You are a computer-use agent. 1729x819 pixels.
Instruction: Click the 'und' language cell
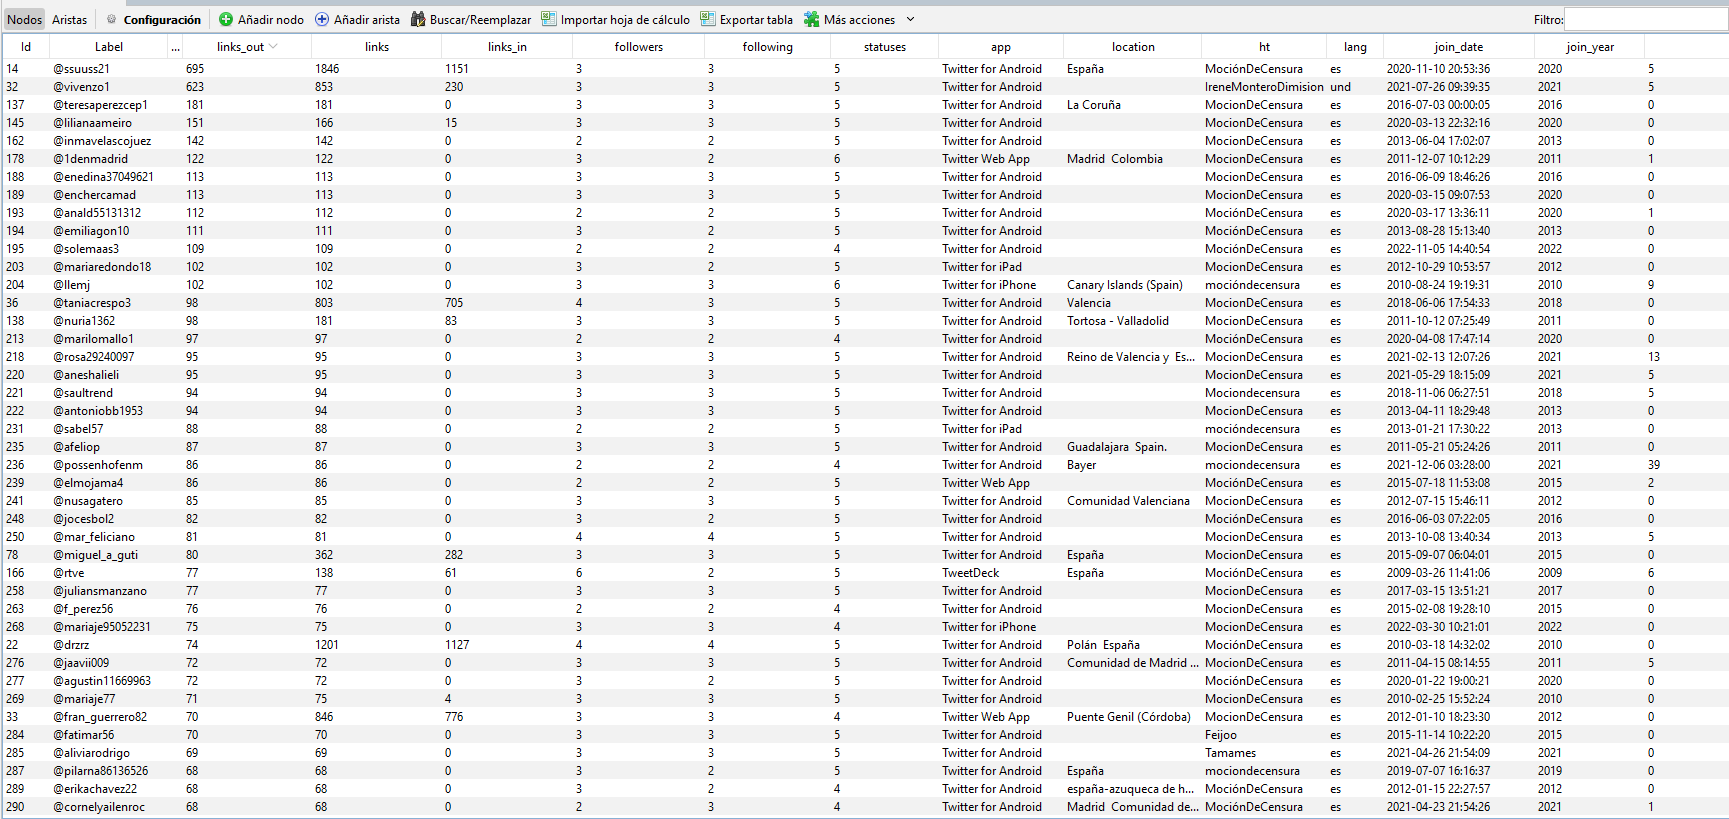(x=1340, y=87)
